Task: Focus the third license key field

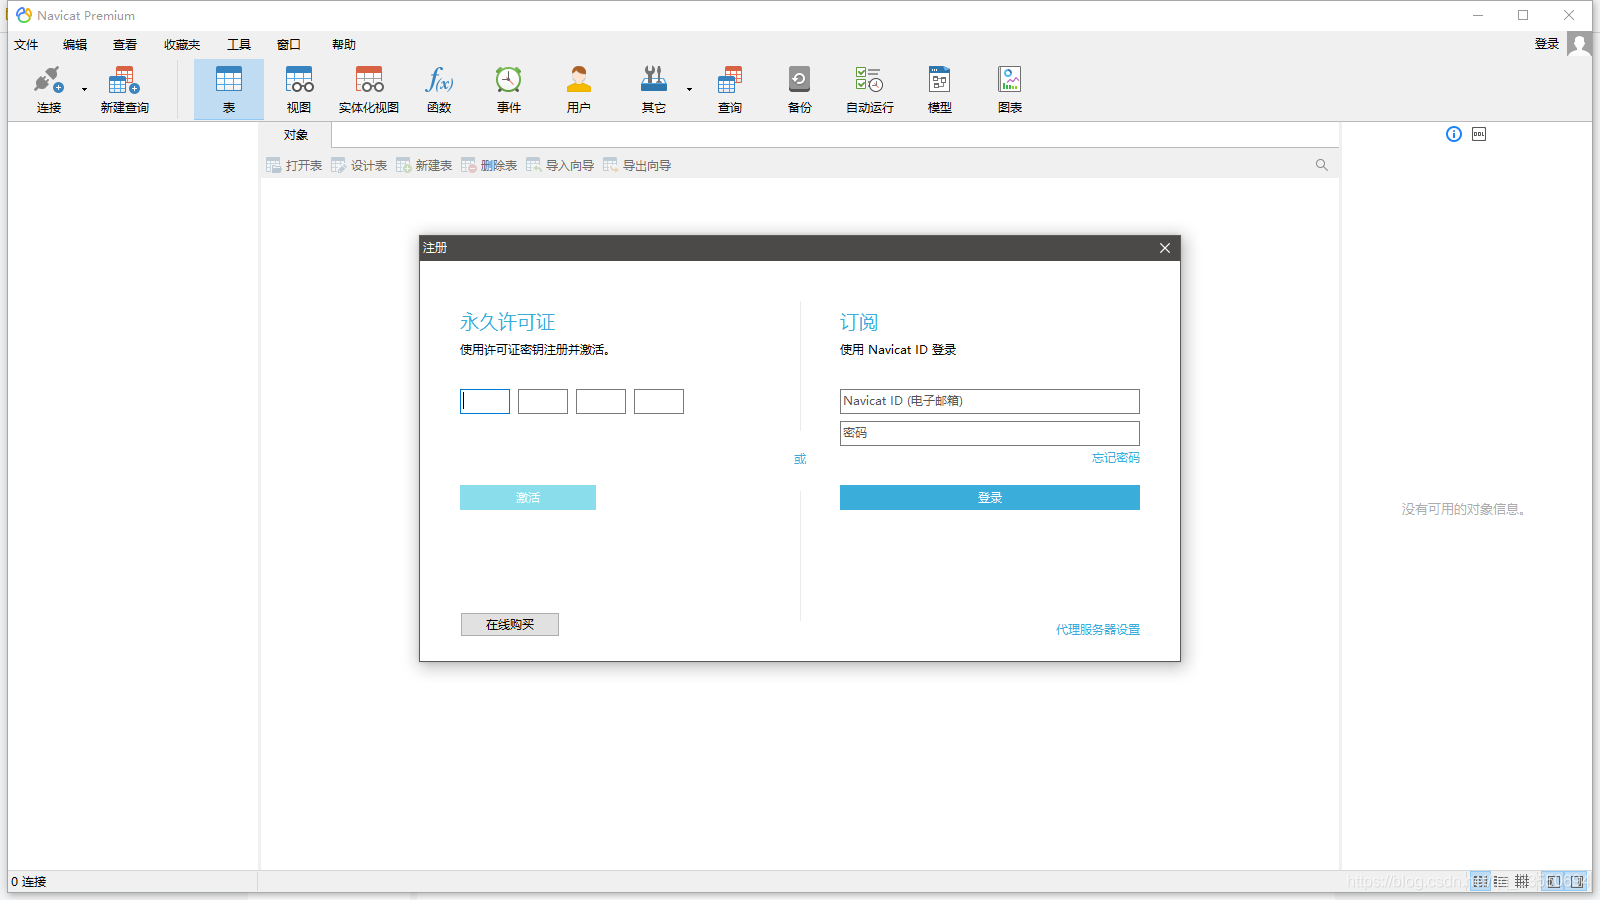Action: (601, 401)
